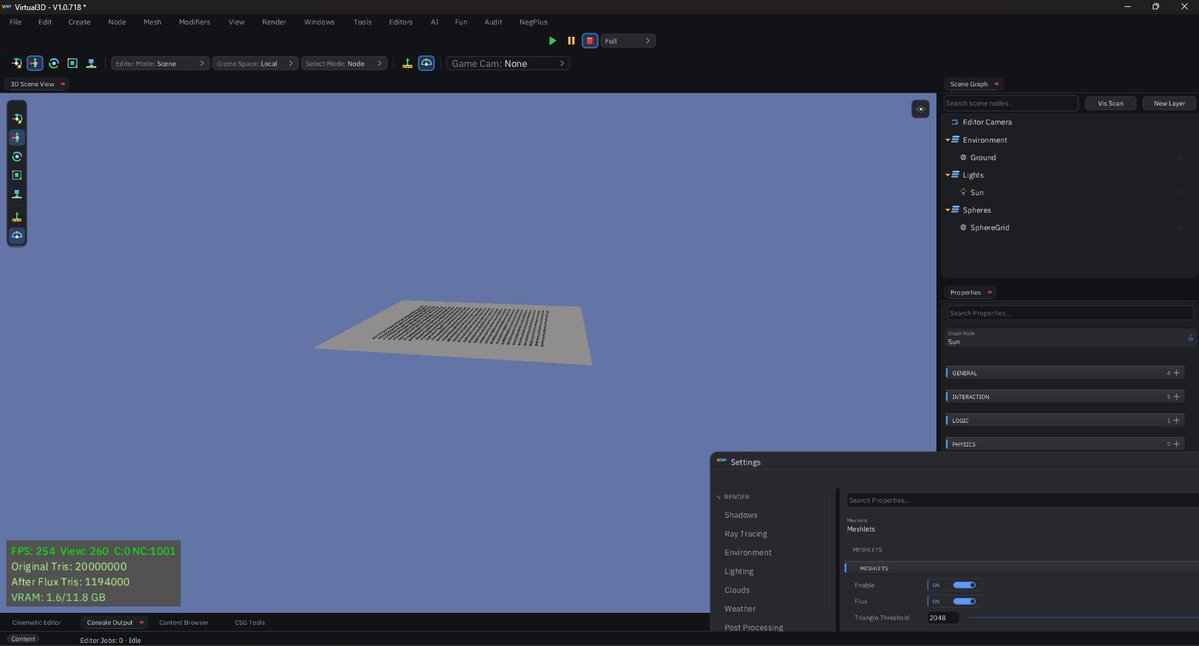The height and width of the screenshot is (646, 1199).
Task: Open the Select Mode dropdown
Action: (343, 63)
